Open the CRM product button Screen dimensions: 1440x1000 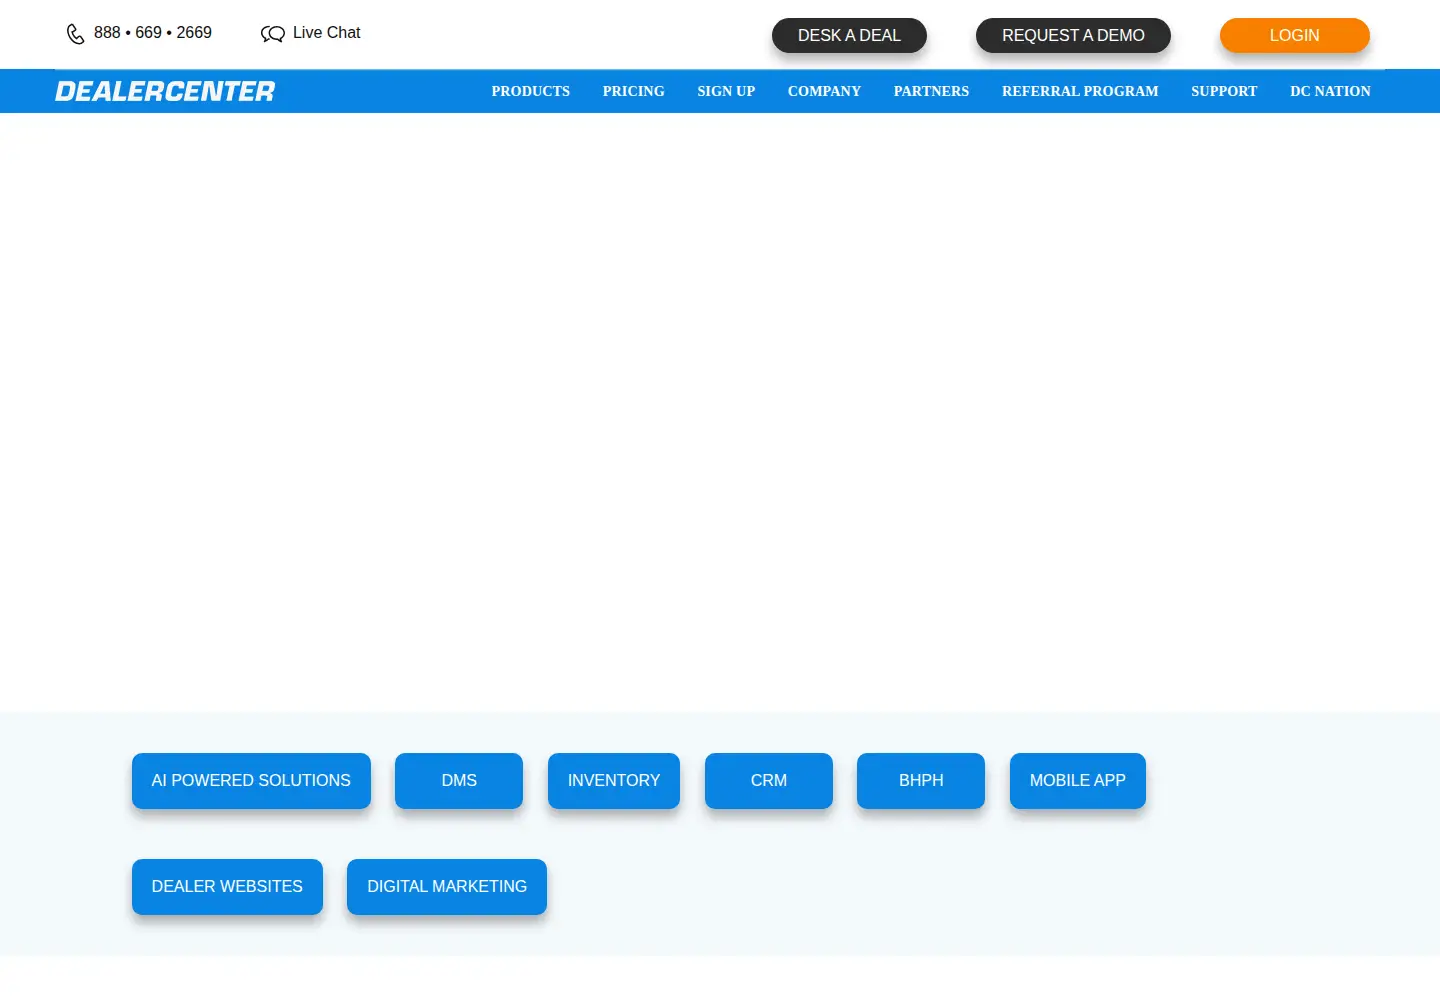769,781
